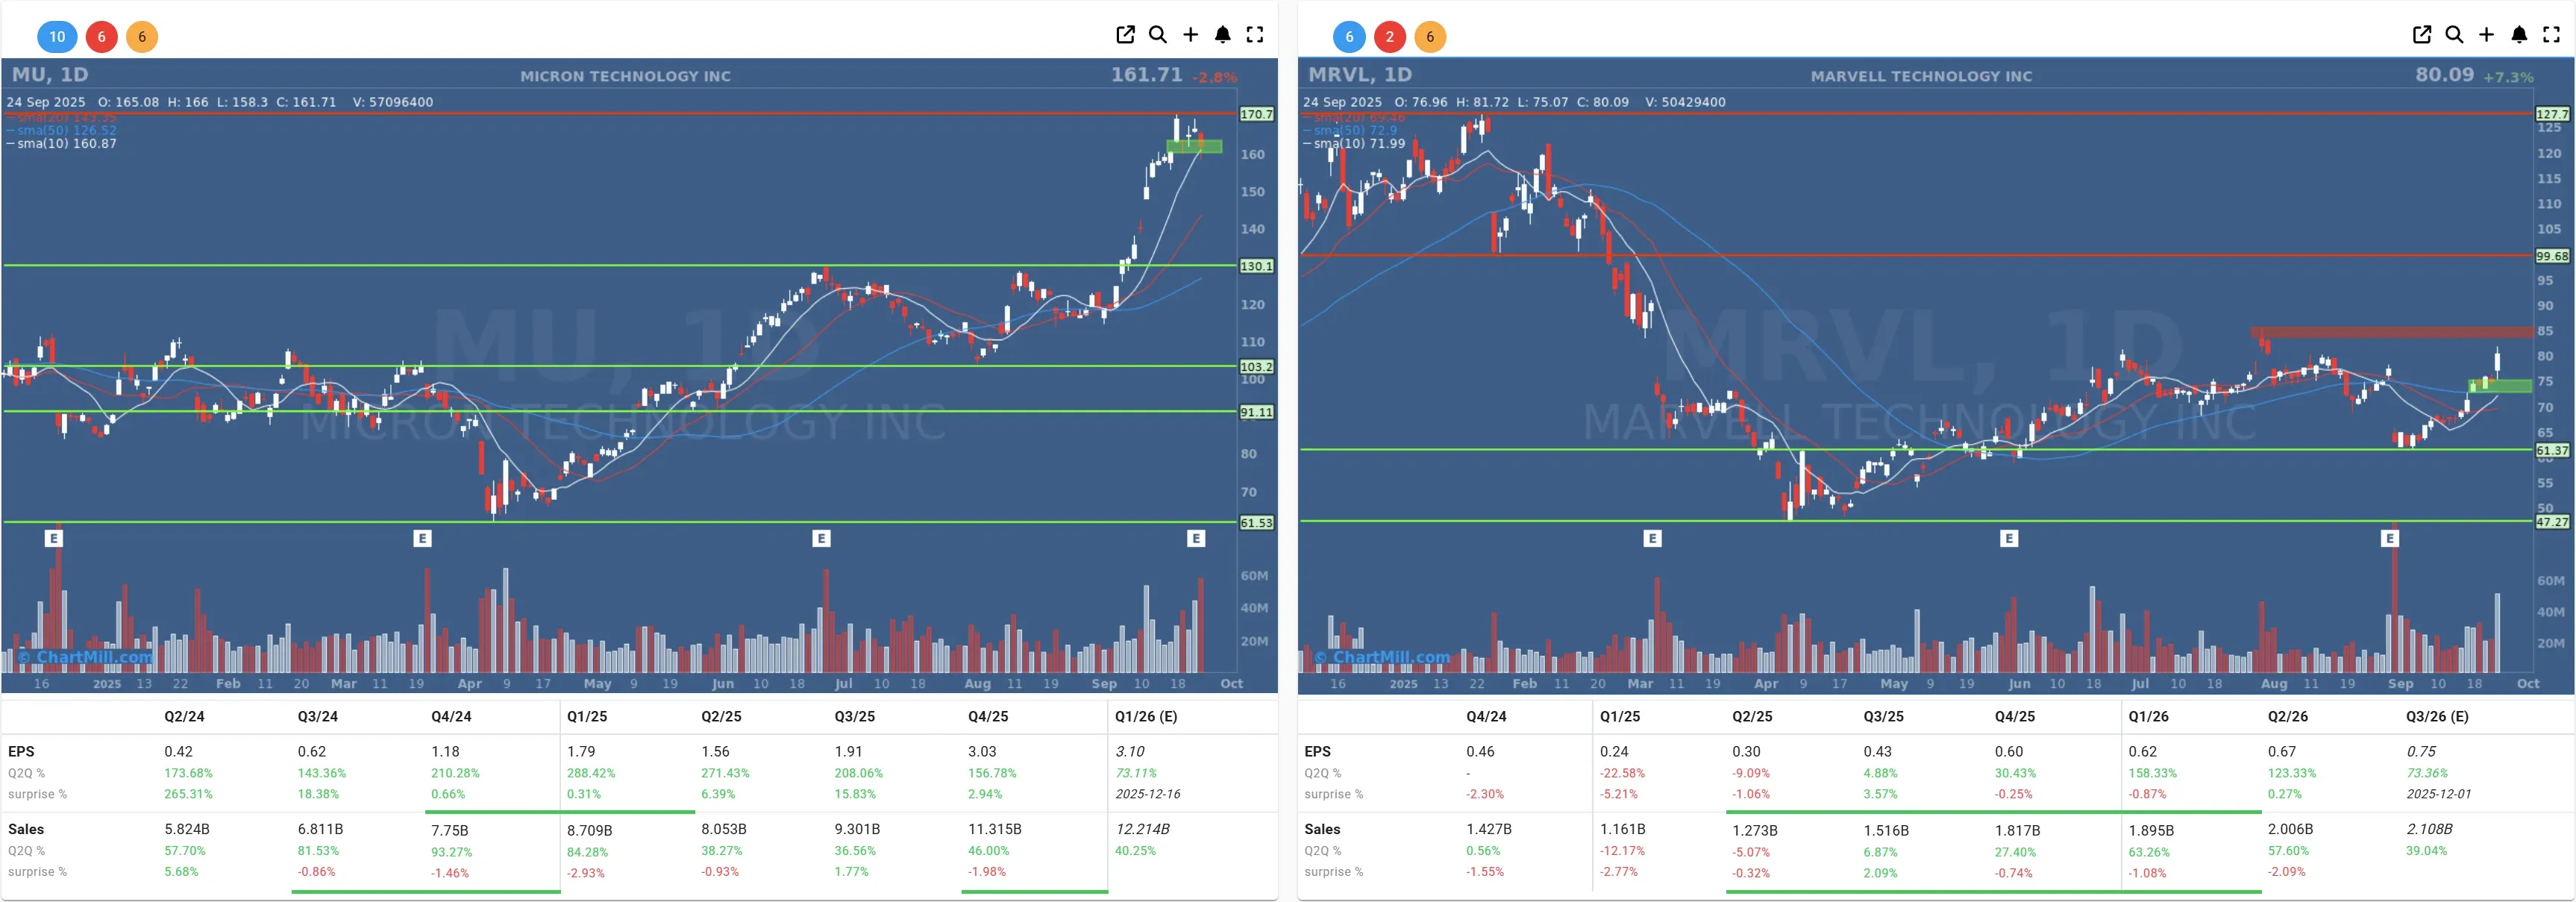Click the Q2/26 column header in MRVL table
Image resolution: width=2576 pixels, height=902 pixels.
click(x=2288, y=717)
